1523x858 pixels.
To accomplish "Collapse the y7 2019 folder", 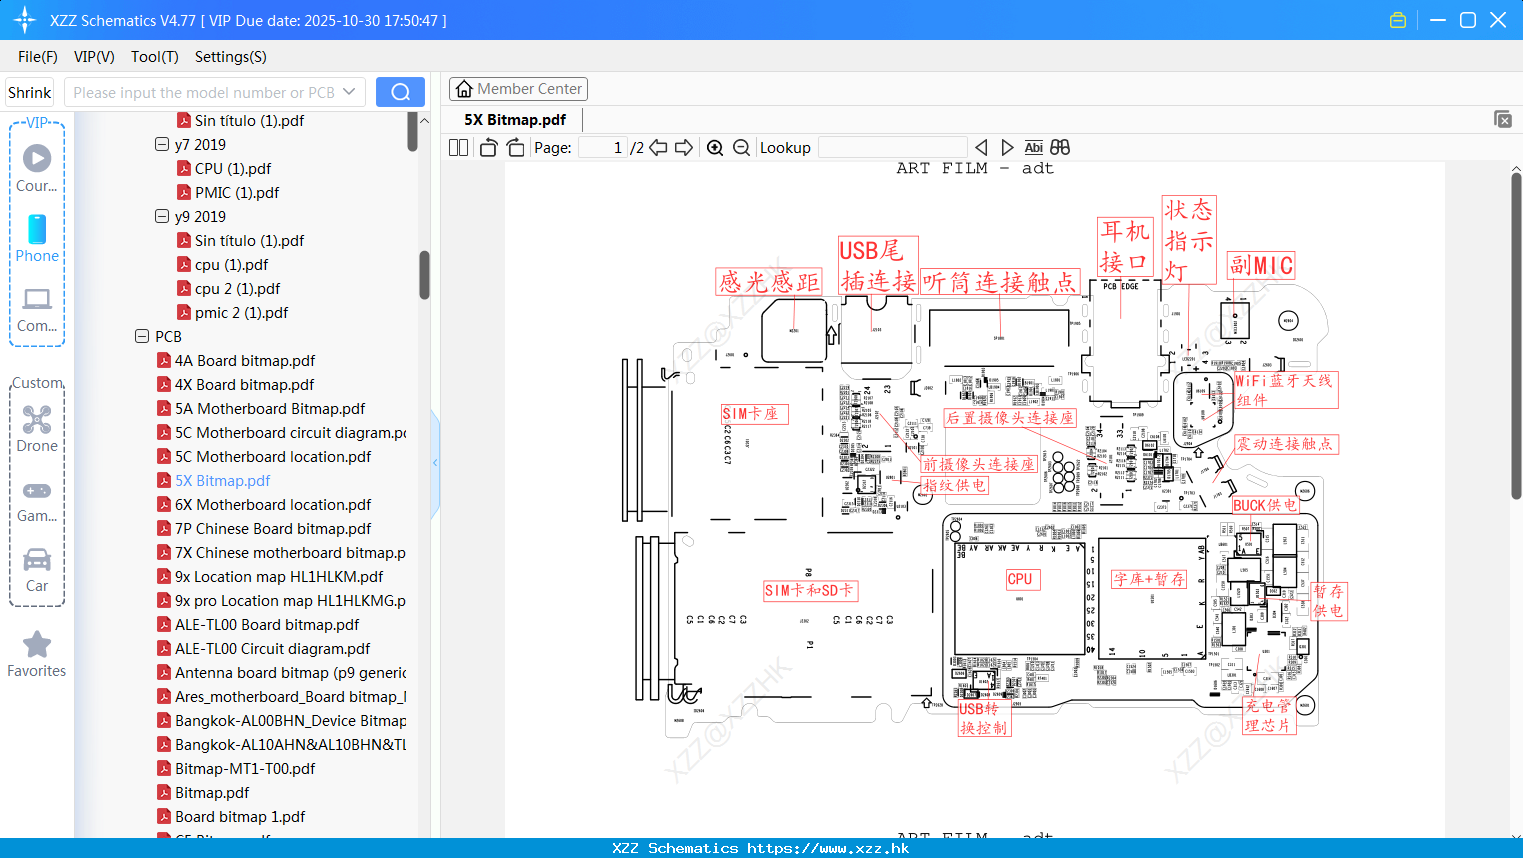I will pyautogui.click(x=162, y=144).
